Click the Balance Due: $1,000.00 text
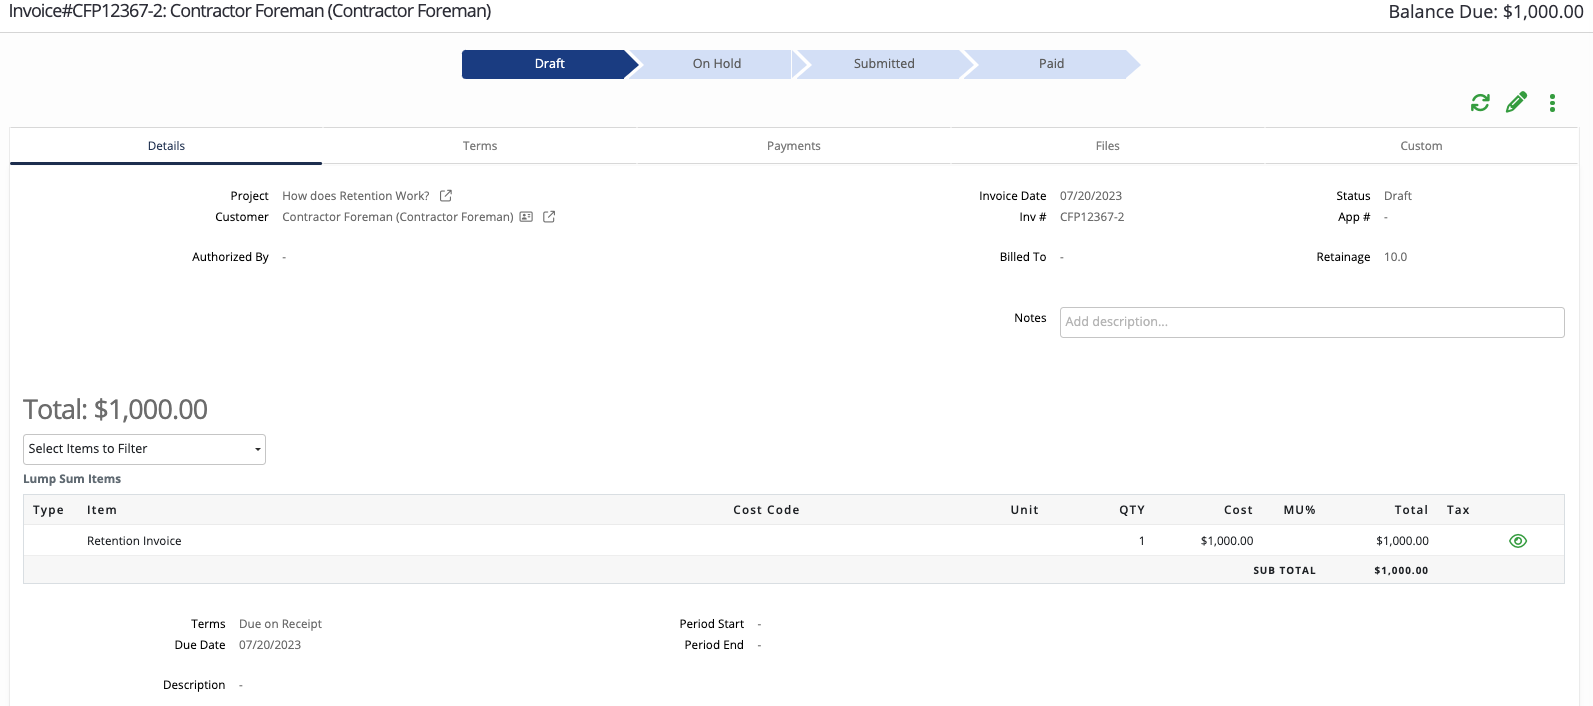Screen dimensions: 1593x706 coord(1486,12)
